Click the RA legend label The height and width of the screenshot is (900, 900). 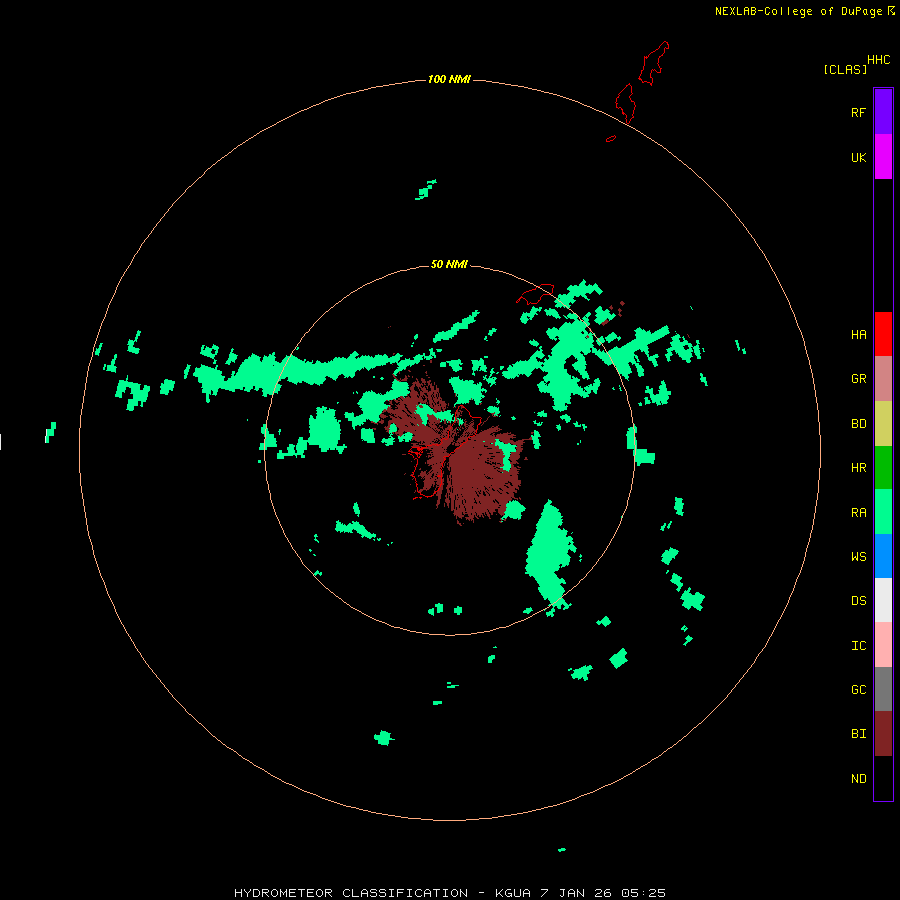pyautogui.click(x=858, y=513)
